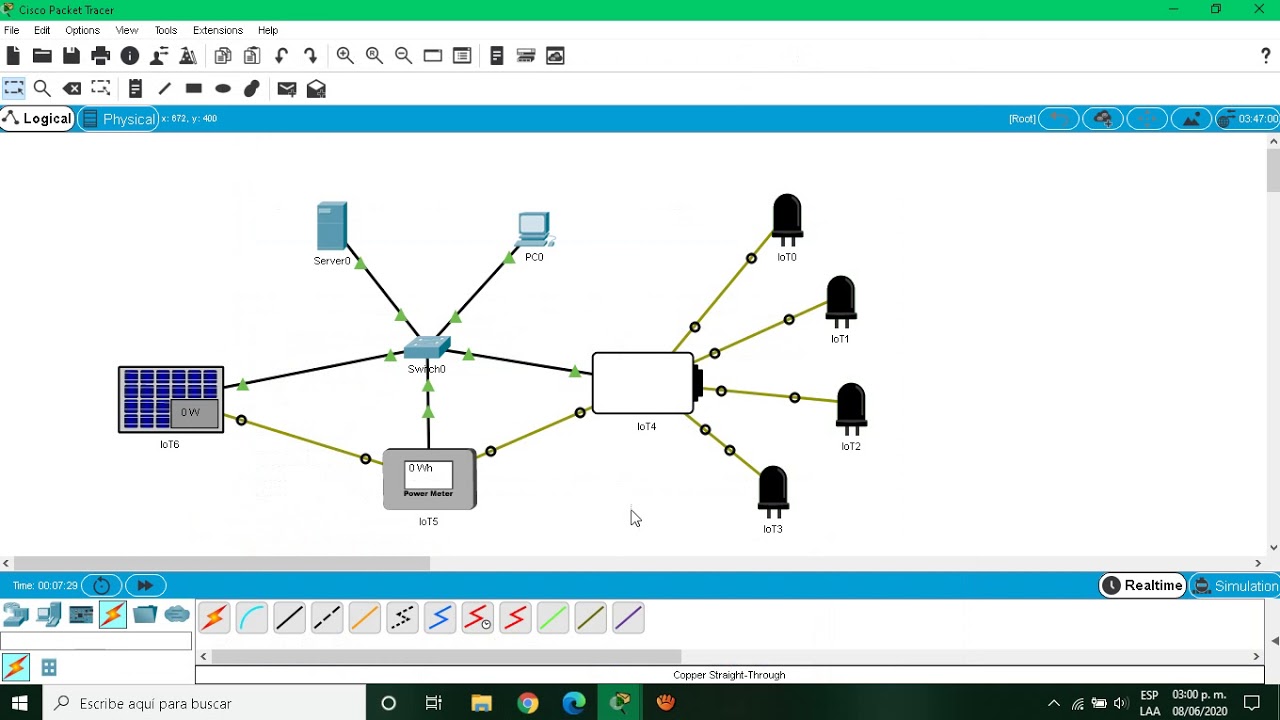Redo the last action
The height and width of the screenshot is (720, 1280).
310,56
